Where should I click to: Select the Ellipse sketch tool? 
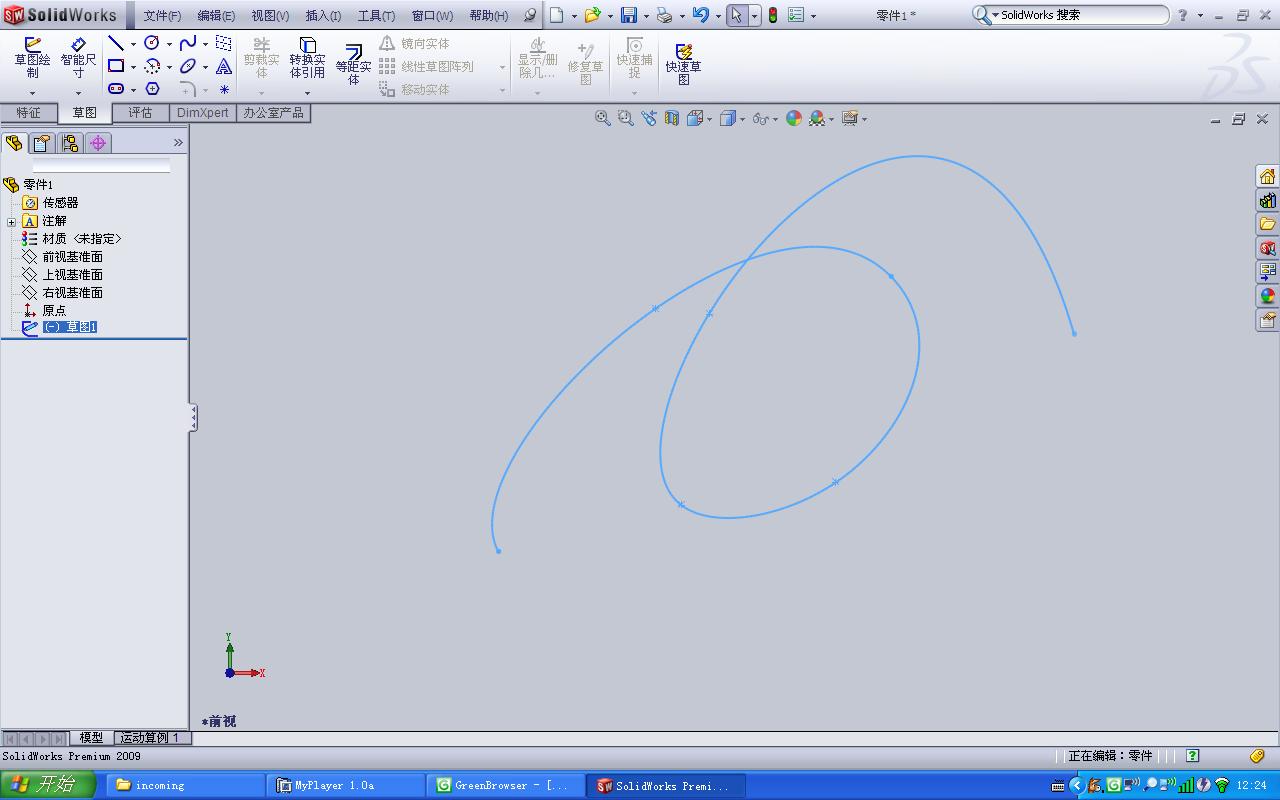[188, 66]
